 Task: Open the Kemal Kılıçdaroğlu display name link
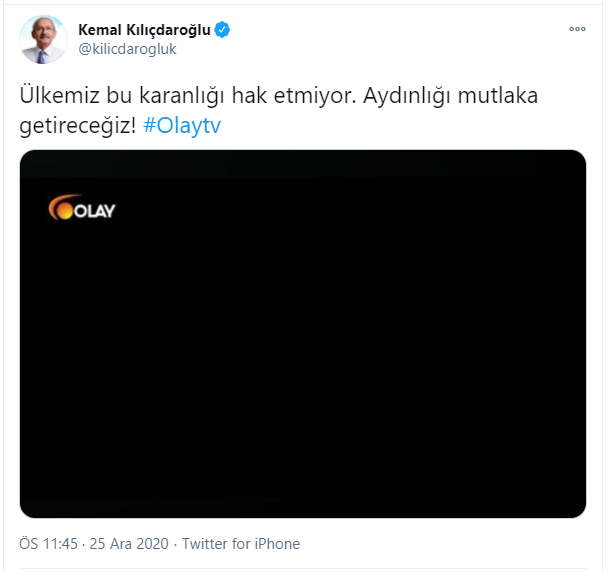point(144,30)
